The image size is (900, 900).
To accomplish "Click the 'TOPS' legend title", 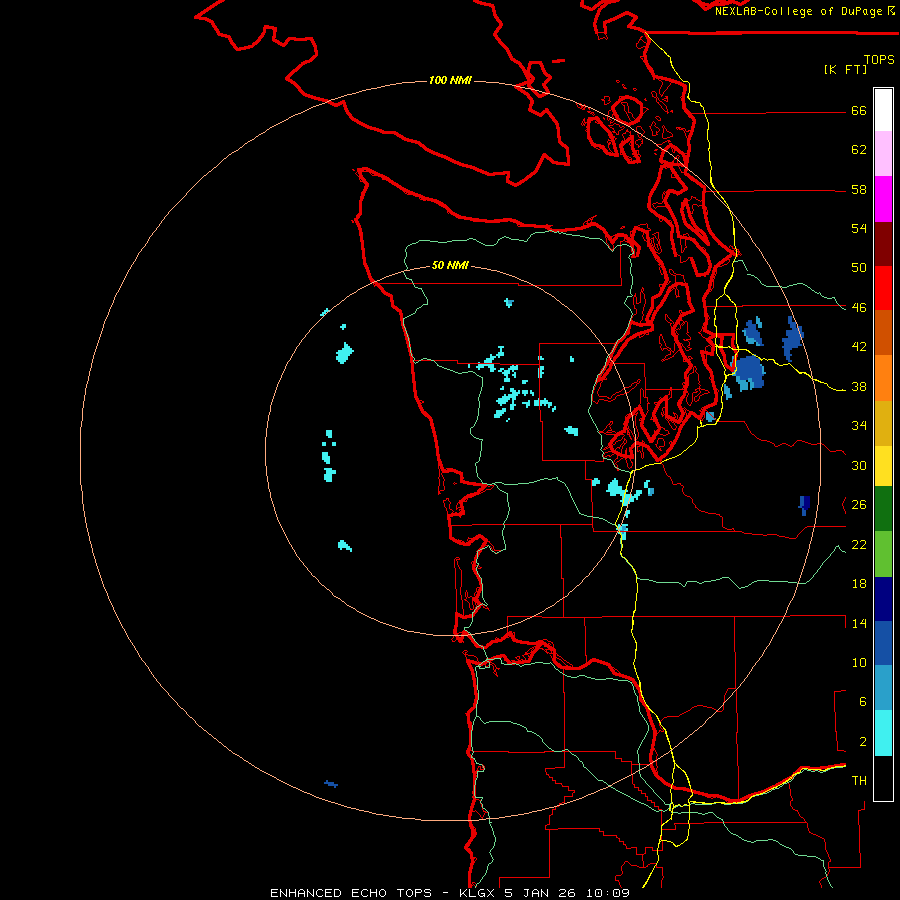I will (x=879, y=59).
